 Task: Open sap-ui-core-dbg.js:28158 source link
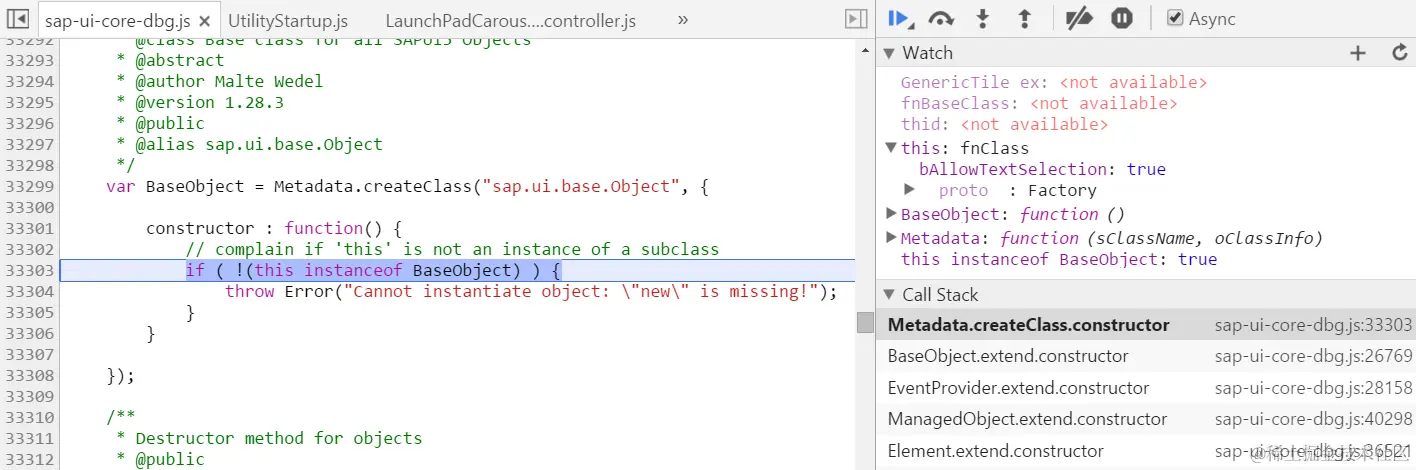click(x=1313, y=387)
